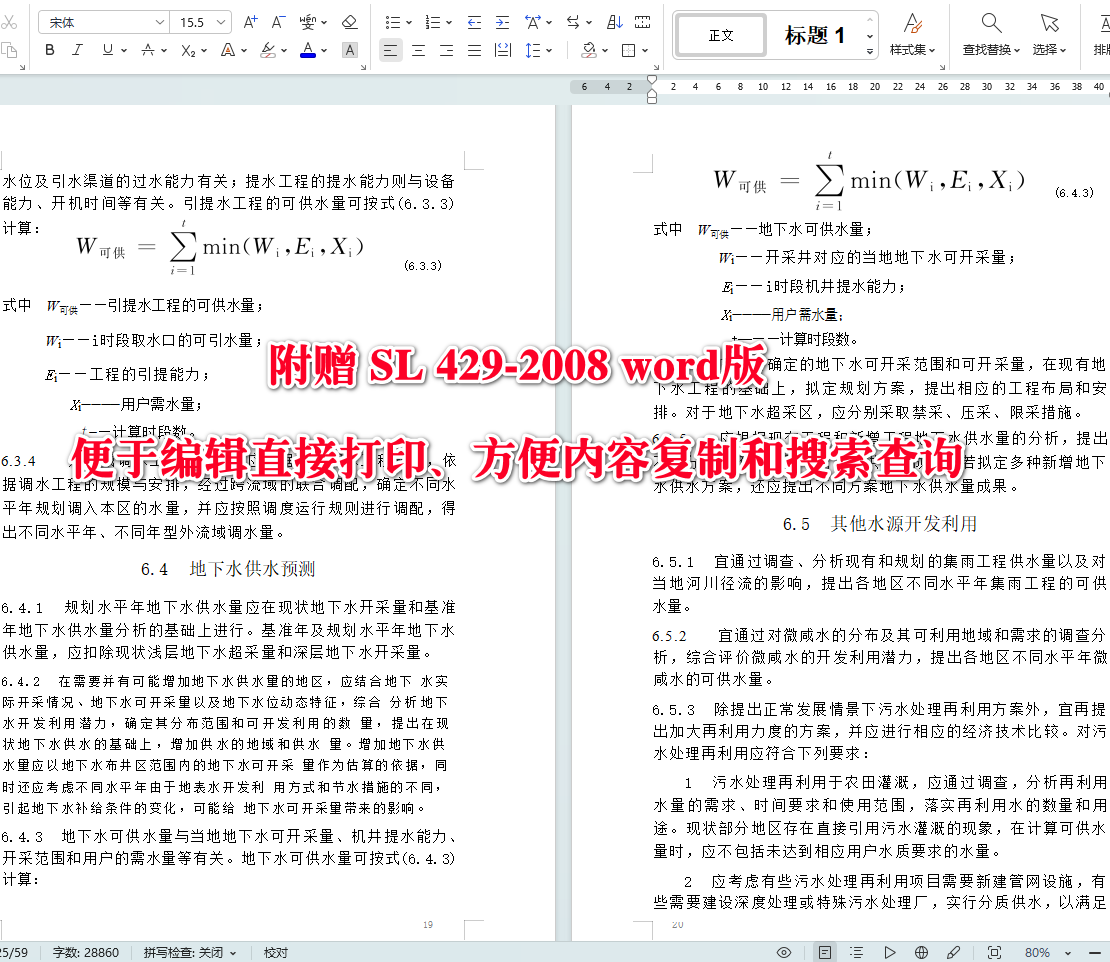Click the zoom out minus control
The width and height of the screenshot is (1110, 962).
point(1096,952)
